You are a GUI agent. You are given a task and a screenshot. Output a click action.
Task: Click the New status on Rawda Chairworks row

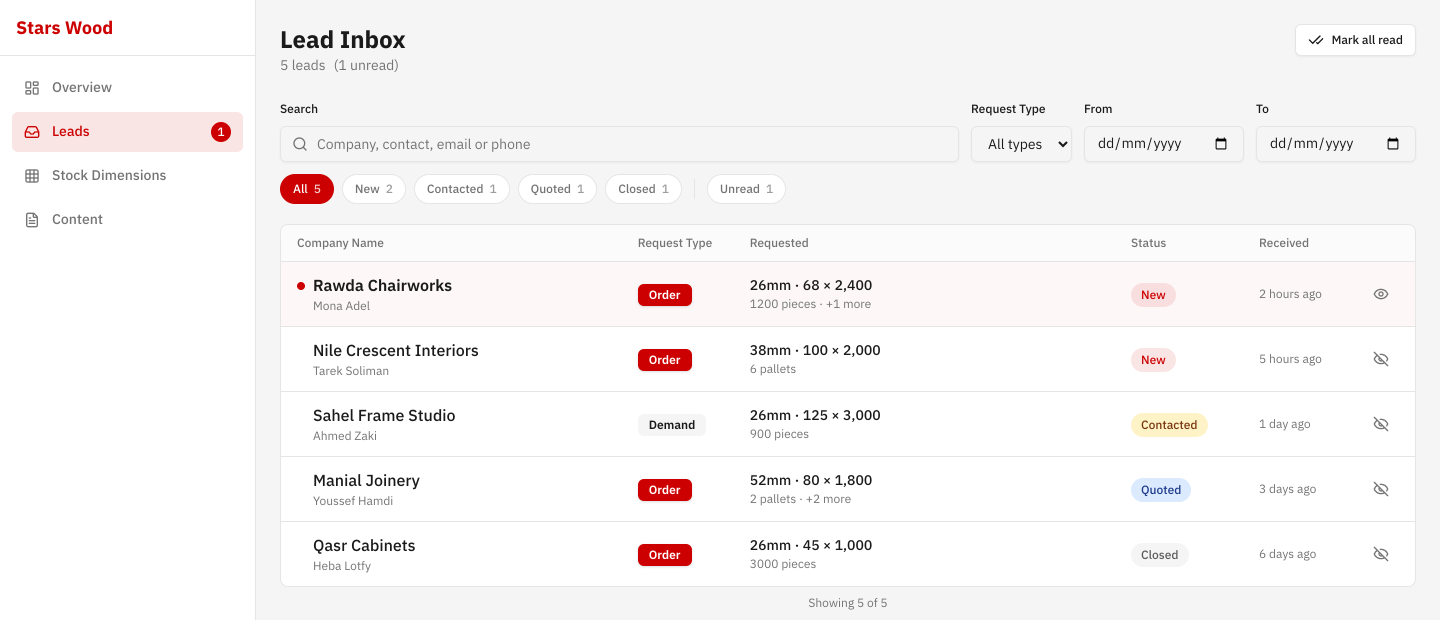pyautogui.click(x=1153, y=295)
